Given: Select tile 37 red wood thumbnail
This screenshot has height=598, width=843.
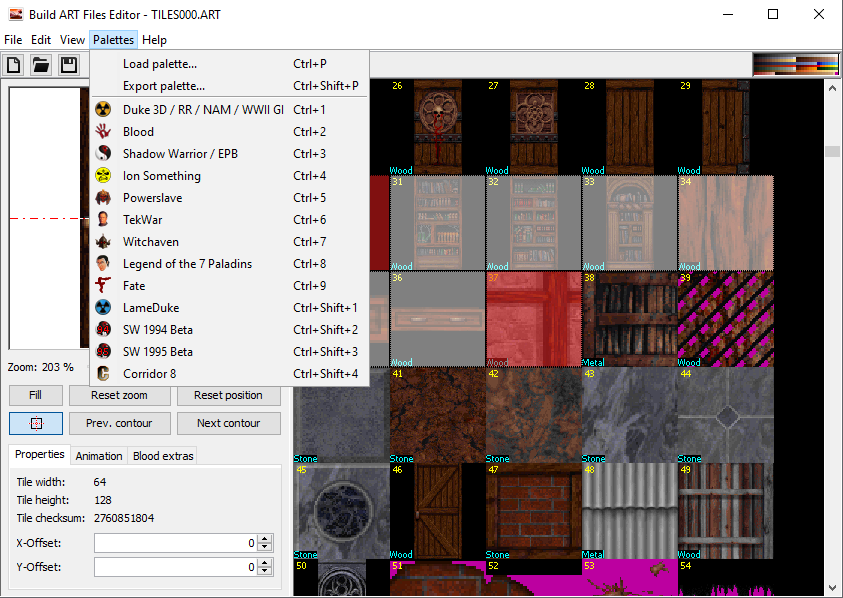Looking at the screenshot, I should point(534,319).
